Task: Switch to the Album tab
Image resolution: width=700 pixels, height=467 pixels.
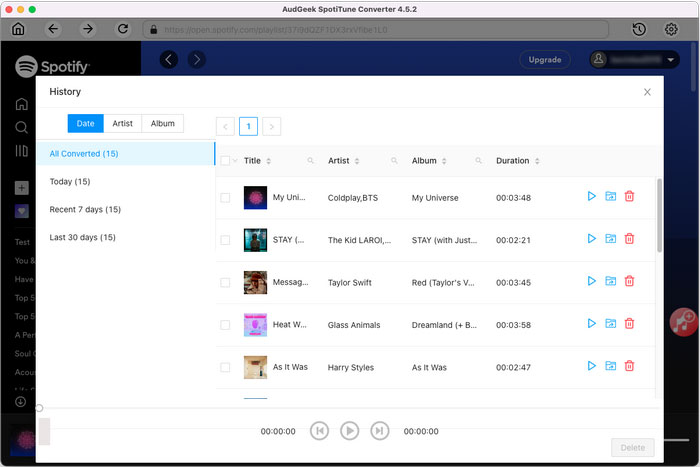Action: [162, 124]
